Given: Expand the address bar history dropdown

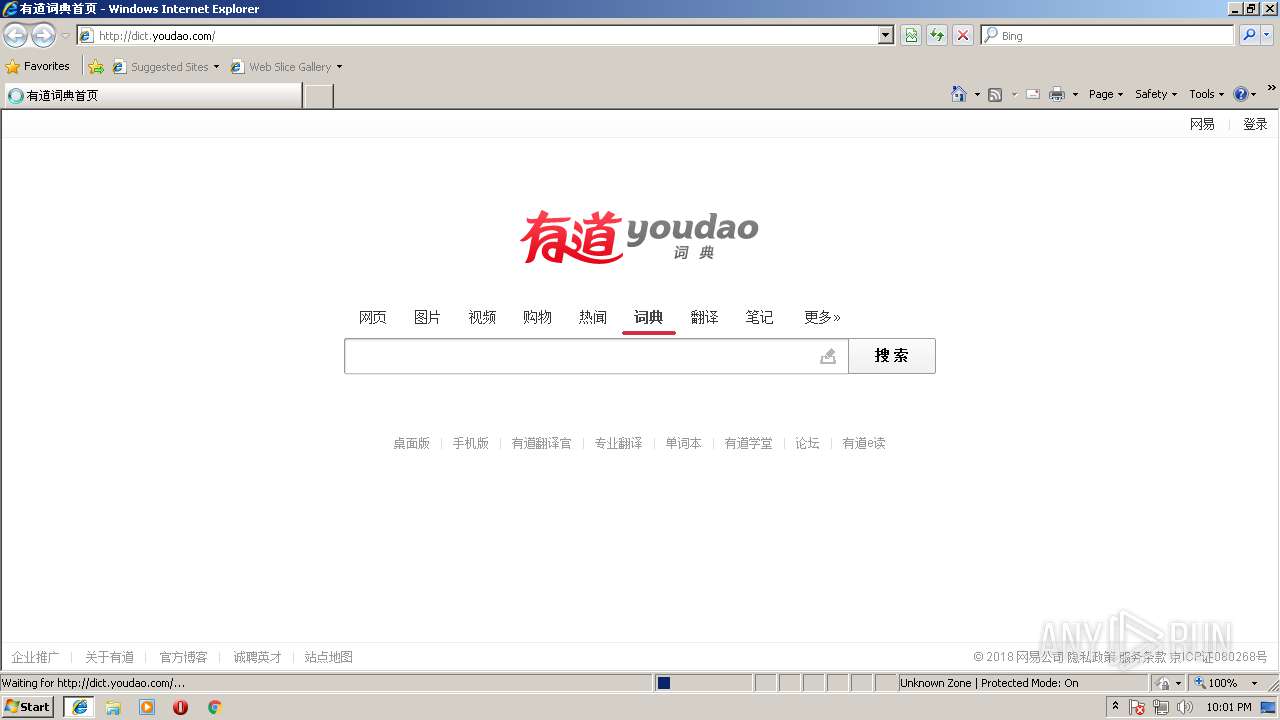Looking at the screenshot, I should [x=885, y=36].
